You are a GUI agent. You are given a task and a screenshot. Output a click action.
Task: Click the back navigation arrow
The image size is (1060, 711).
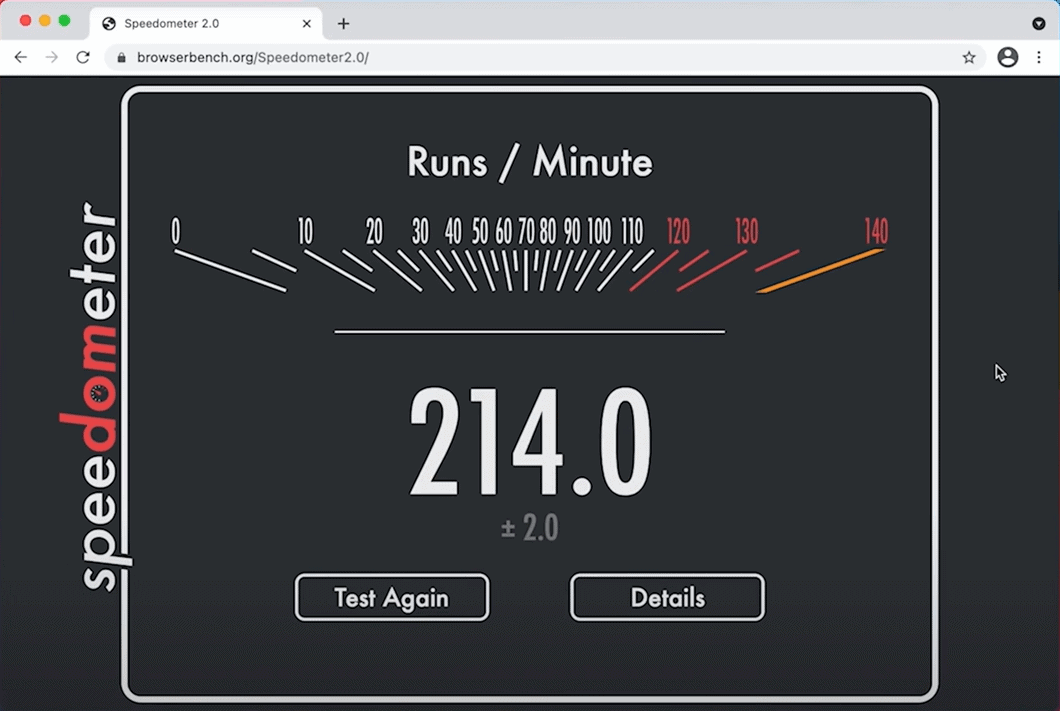coord(20,57)
